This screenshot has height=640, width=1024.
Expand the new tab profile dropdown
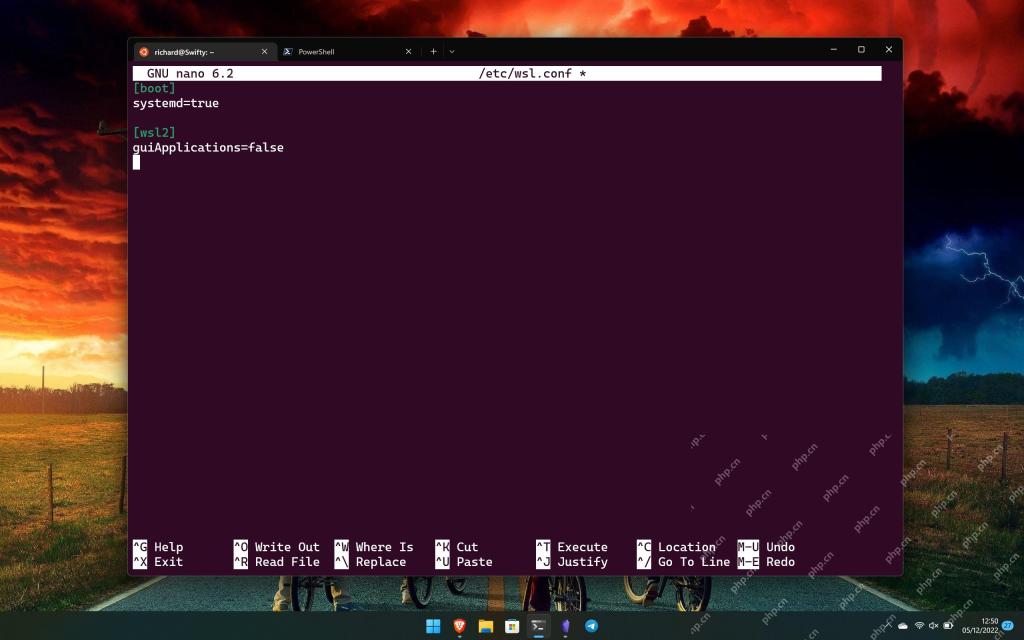click(x=451, y=52)
